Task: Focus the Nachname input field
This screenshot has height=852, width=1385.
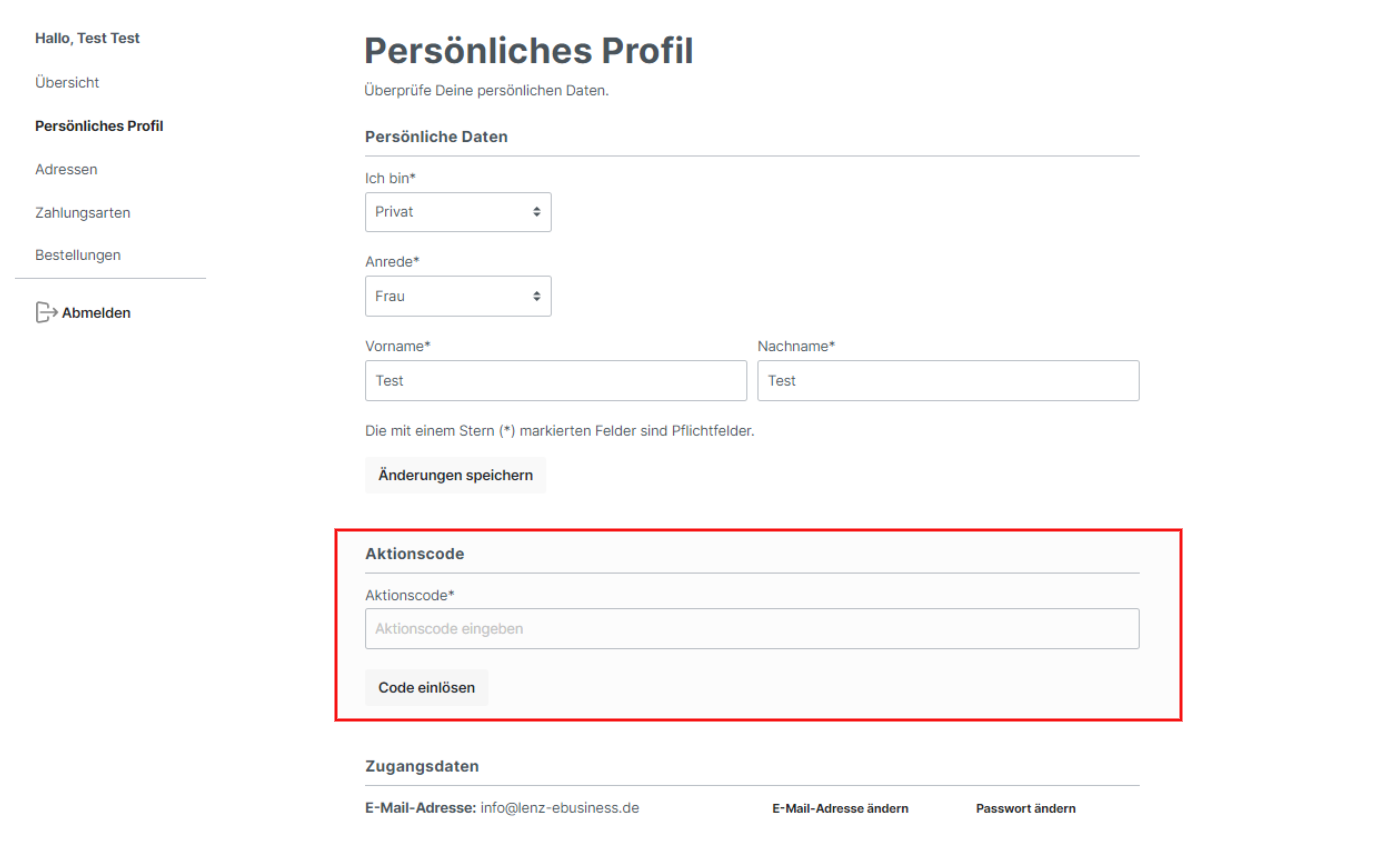Action: pyautogui.click(x=948, y=381)
